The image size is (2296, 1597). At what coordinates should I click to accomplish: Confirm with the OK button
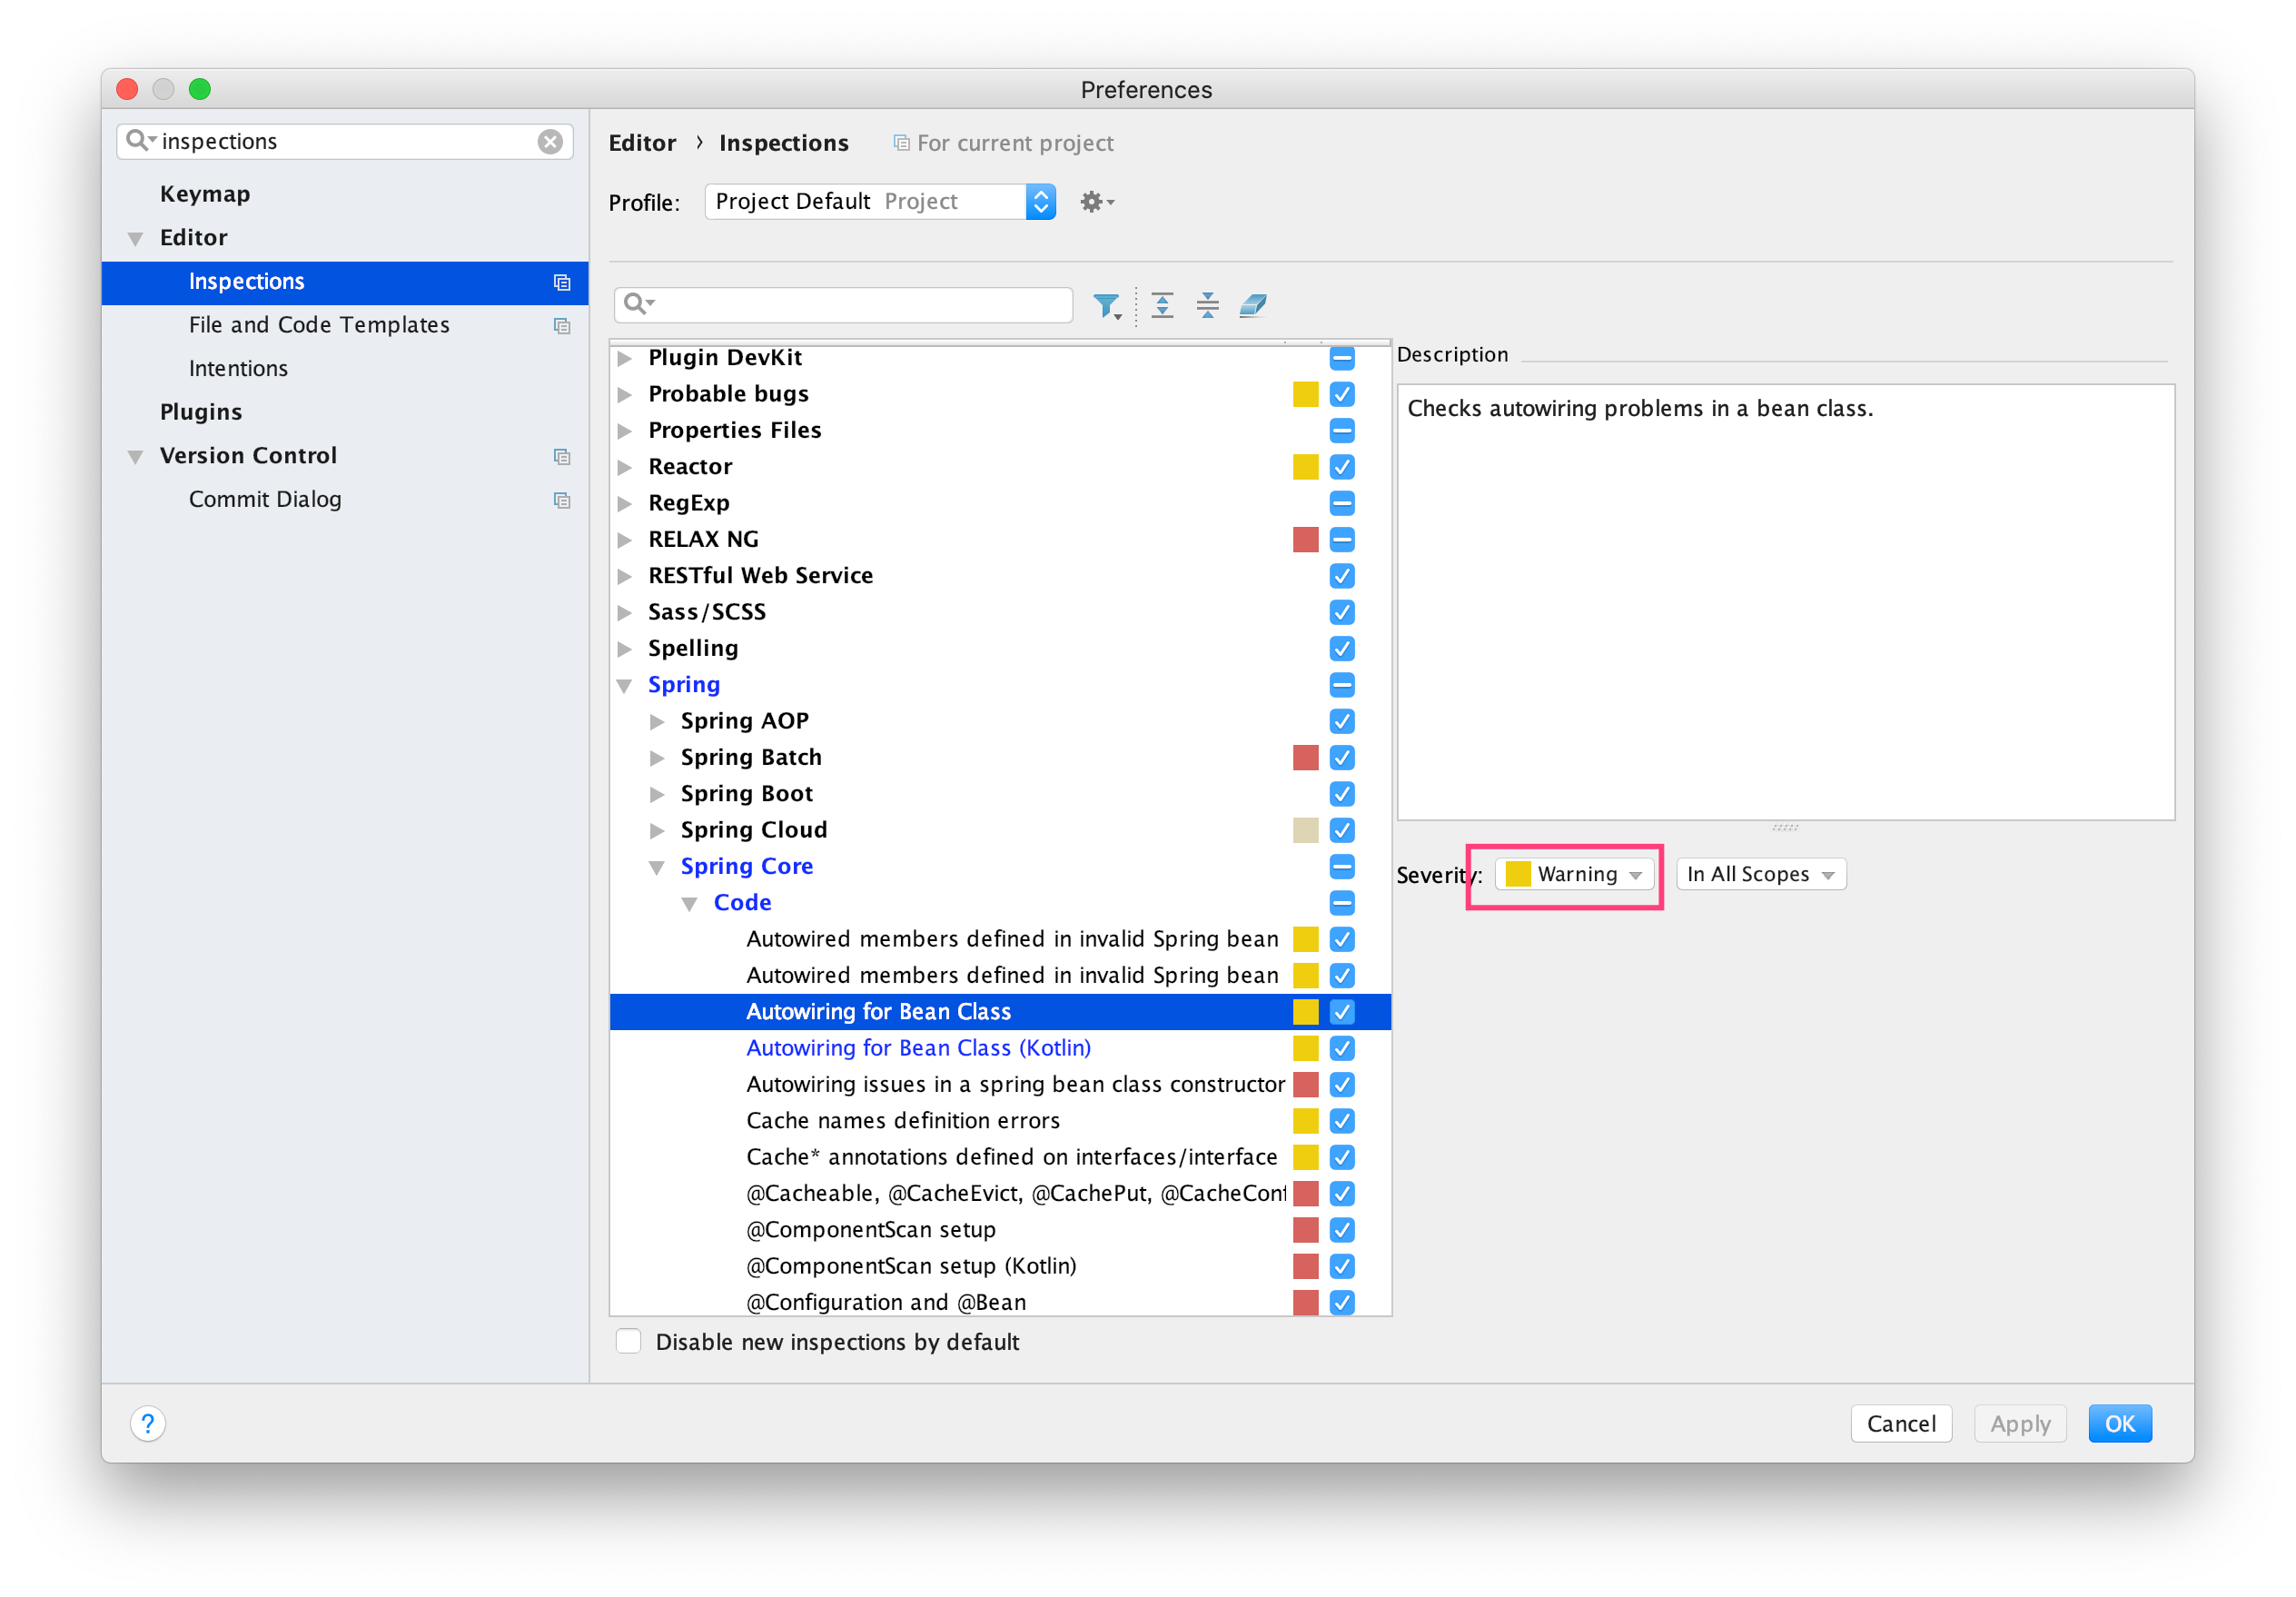(x=2119, y=1423)
